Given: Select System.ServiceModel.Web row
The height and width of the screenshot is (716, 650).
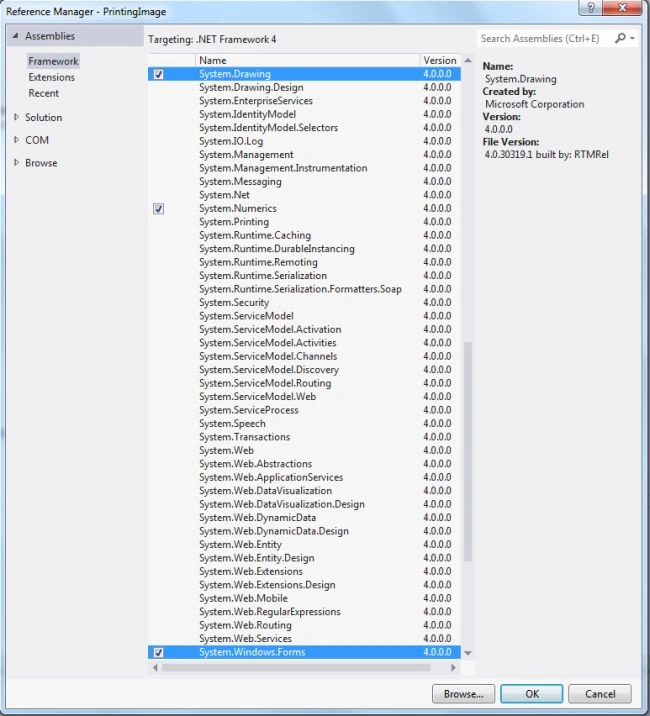Looking at the screenshot, I should click(x=304, y=396).
